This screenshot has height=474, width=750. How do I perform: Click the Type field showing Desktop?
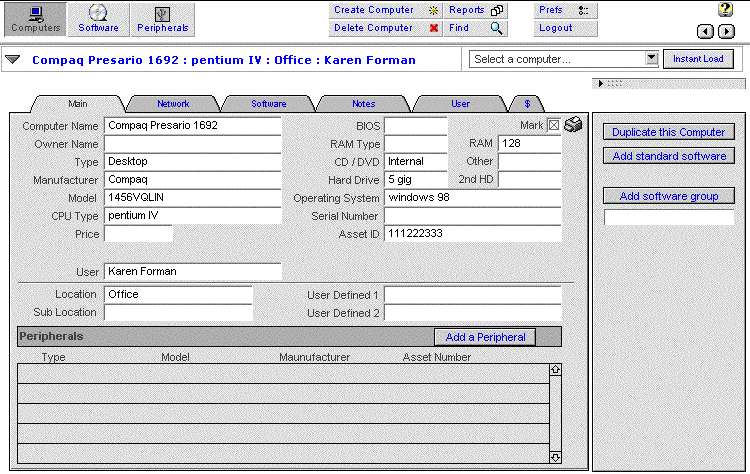(193, 162)
